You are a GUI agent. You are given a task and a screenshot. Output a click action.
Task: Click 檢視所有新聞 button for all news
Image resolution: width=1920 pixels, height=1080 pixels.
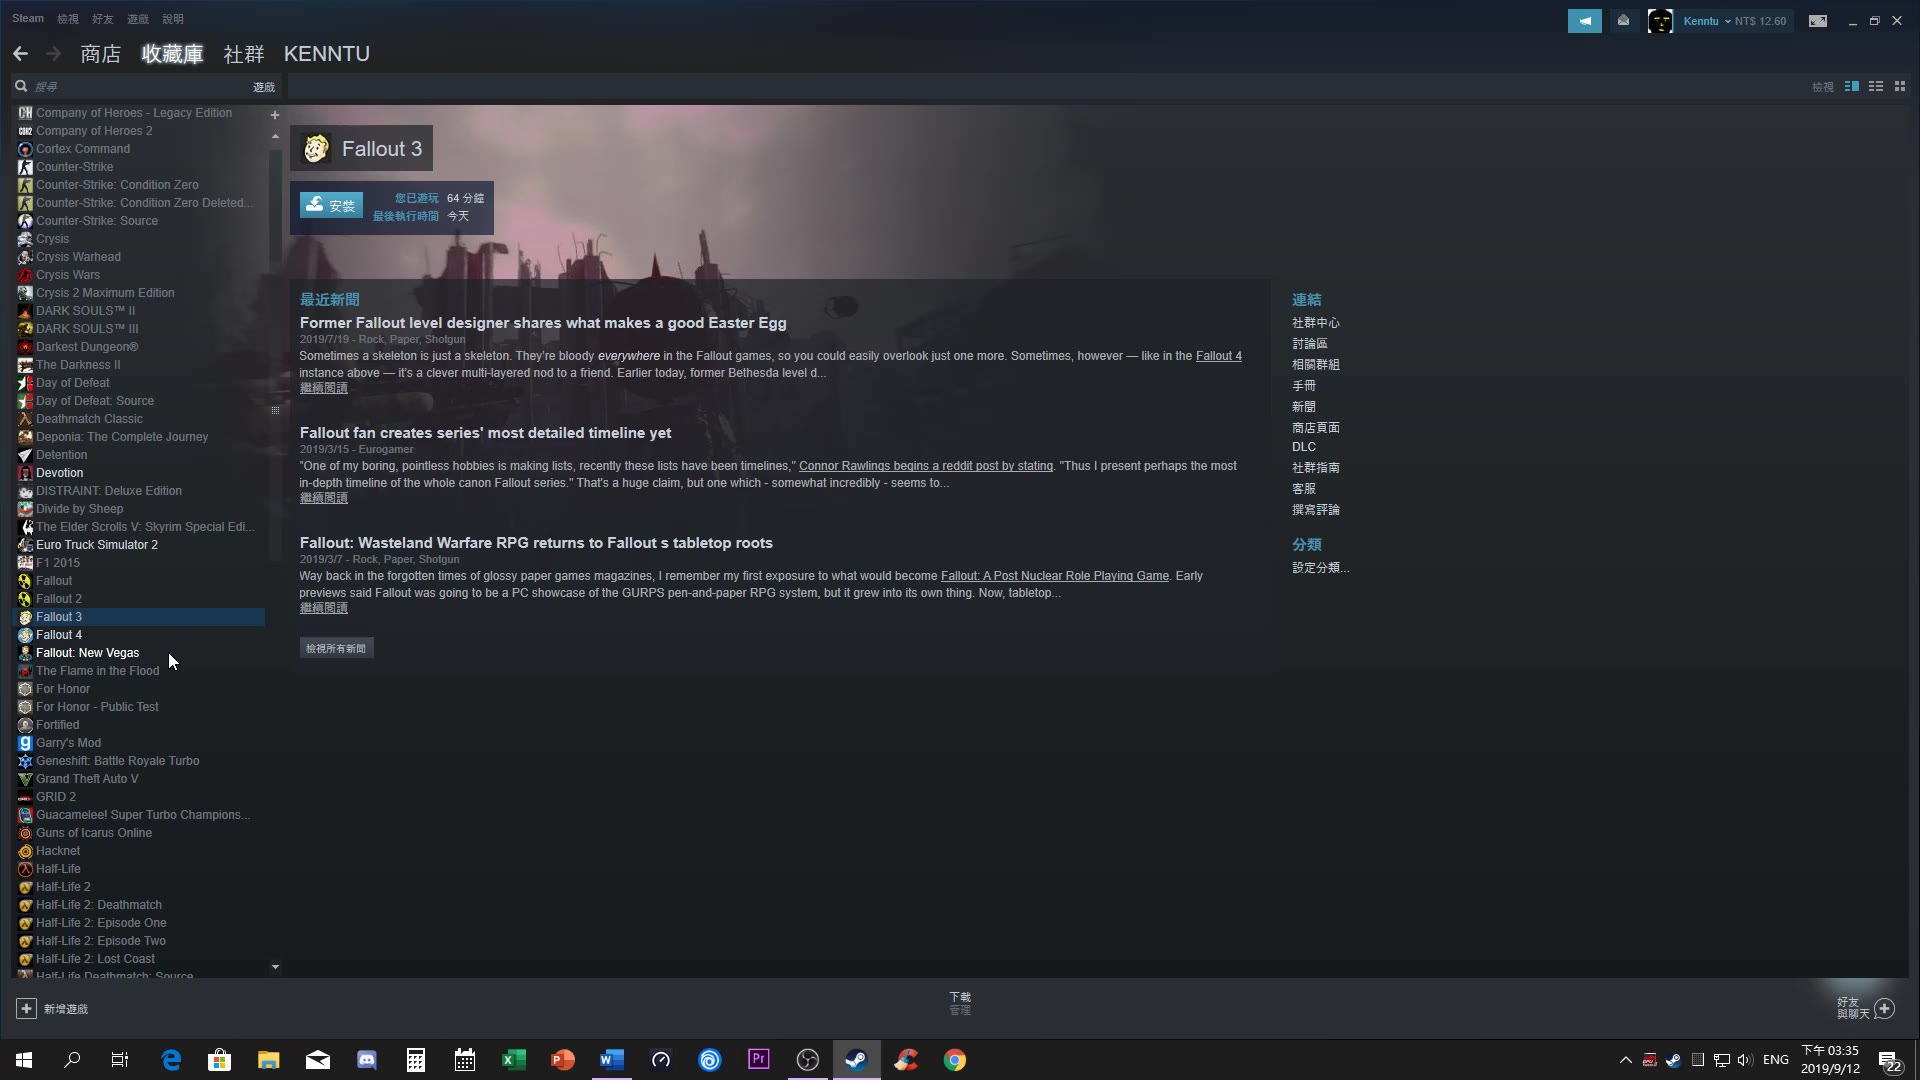tap(334, 647)
